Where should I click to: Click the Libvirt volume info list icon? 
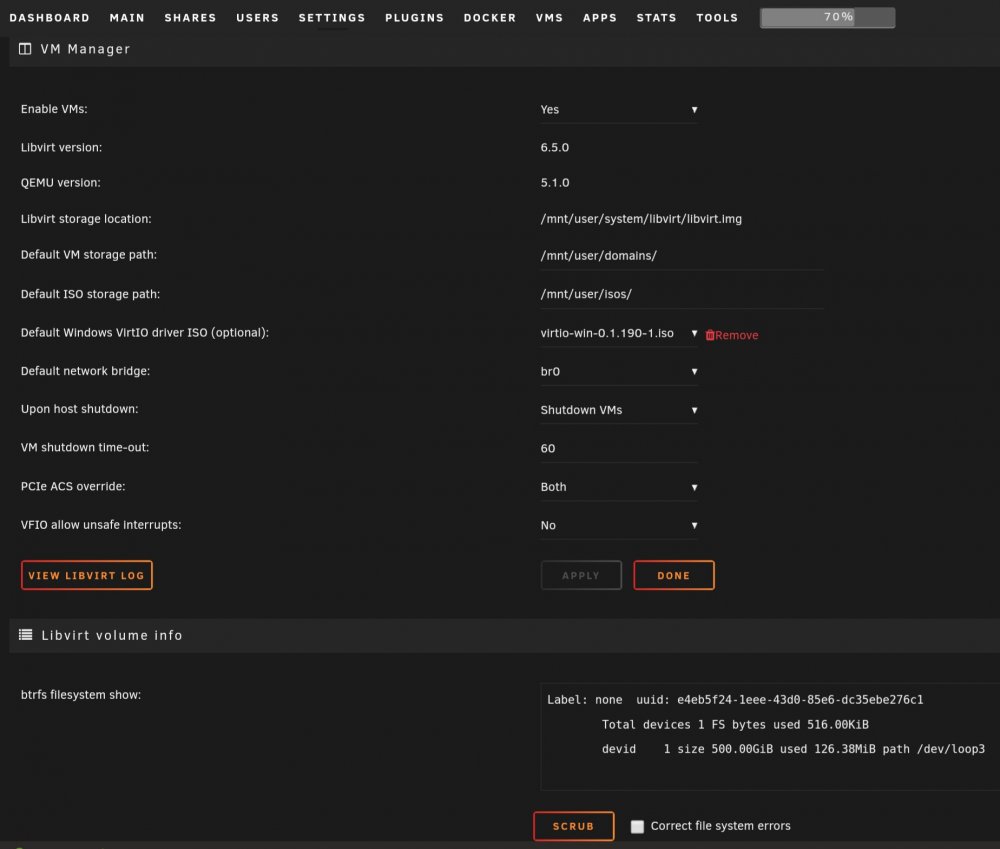point(26,635)
